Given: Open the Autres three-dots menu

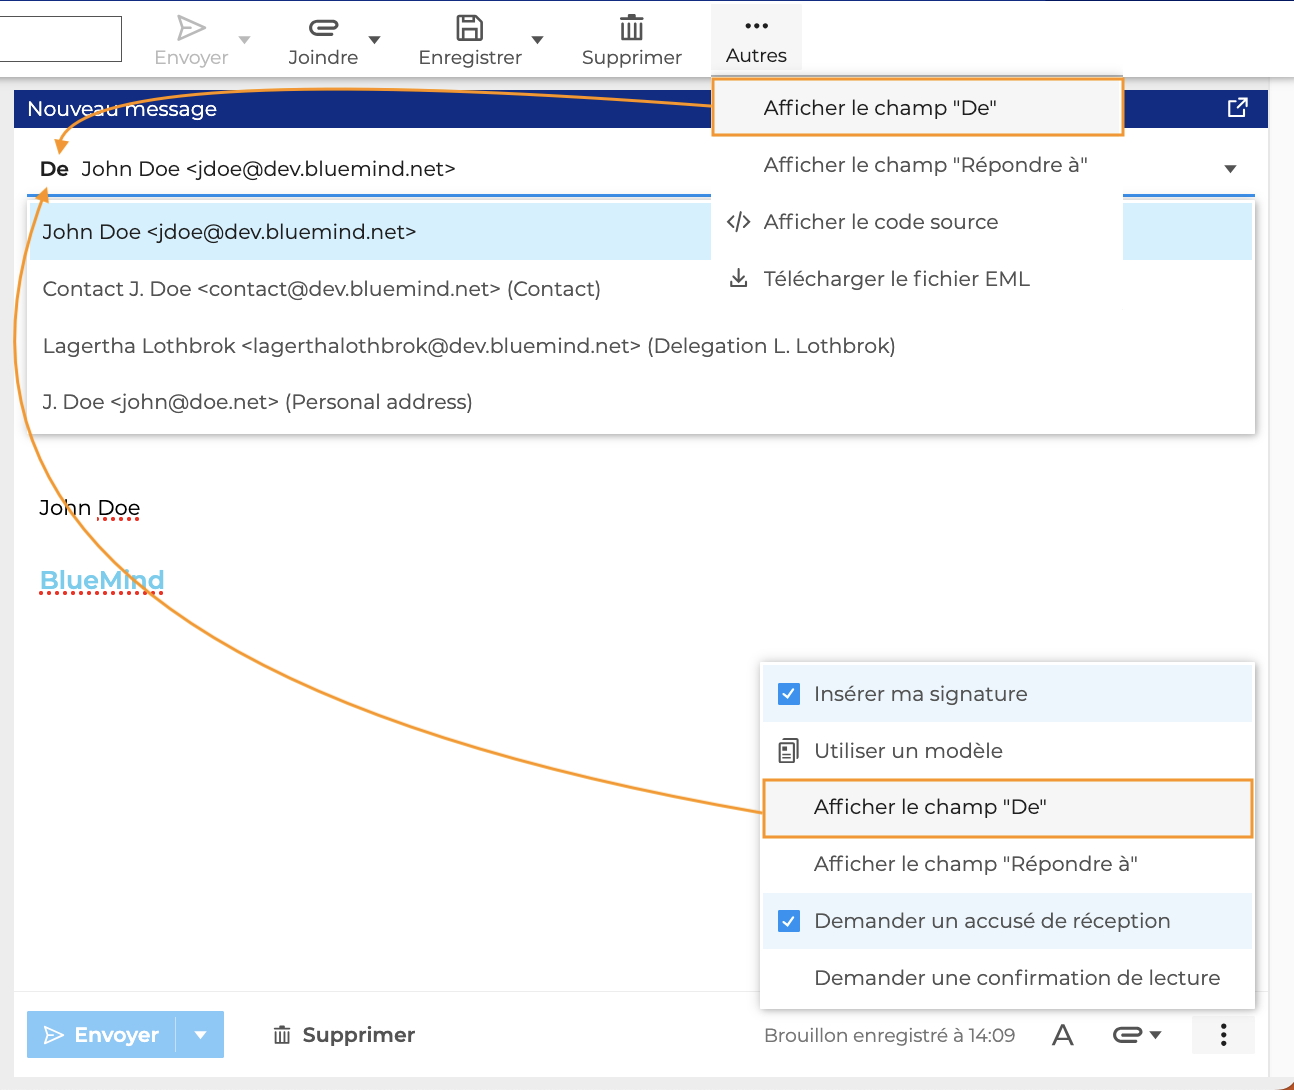Looking at the screenshot, I should pos(756,40).
